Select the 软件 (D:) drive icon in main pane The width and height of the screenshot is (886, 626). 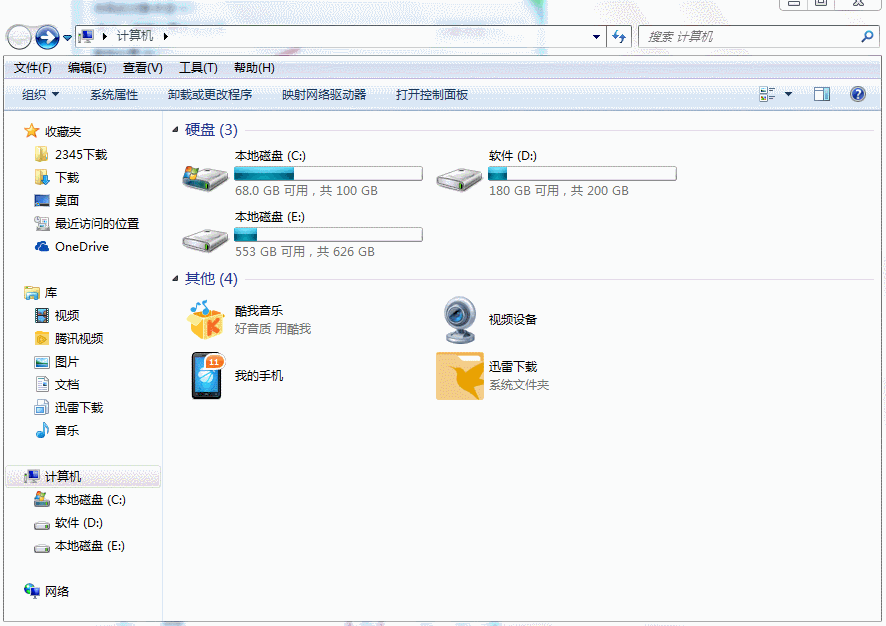tap(459, 179)
